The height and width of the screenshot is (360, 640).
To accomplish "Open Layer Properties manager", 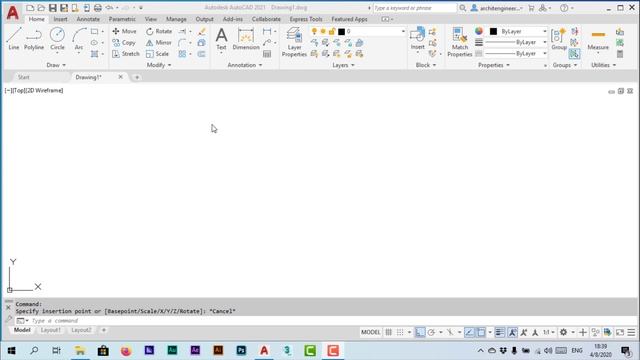I will (x=294, y=42).
